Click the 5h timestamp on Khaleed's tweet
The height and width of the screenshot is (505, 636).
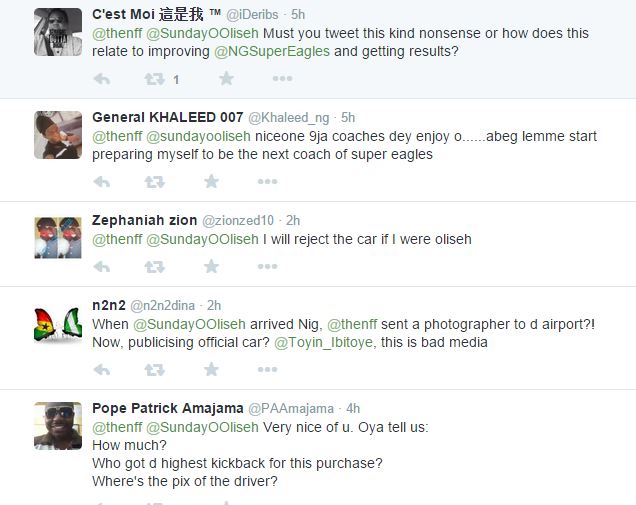pyautogui.click(x=348, y=118)
